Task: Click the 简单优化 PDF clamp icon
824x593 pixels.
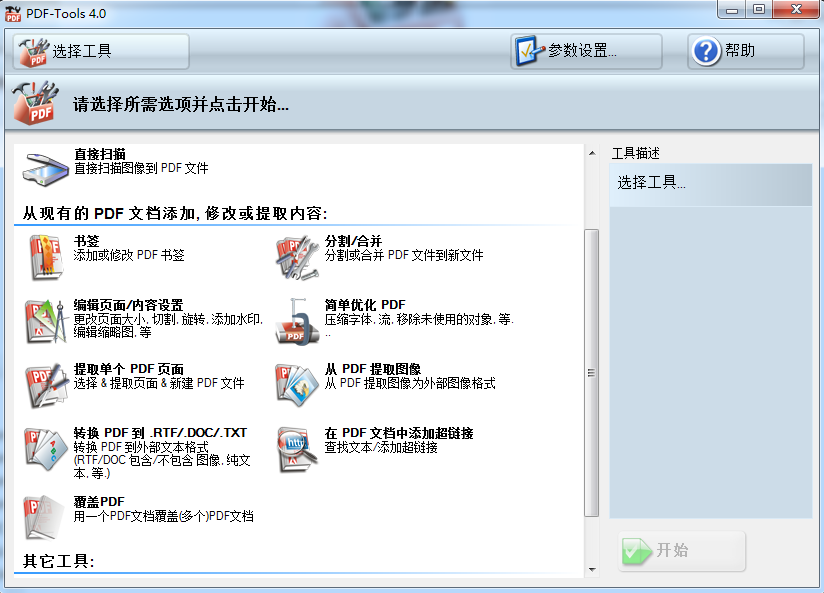Action: [297, 321]
